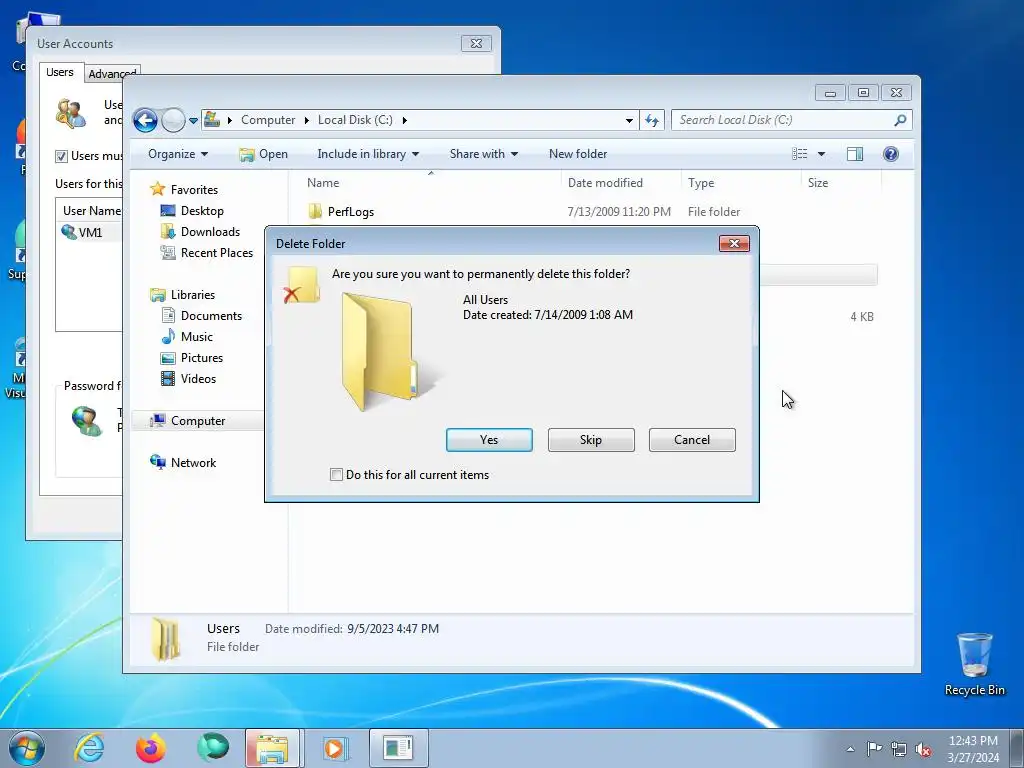
Task: Launch Firefox from the taskbar
Action: coord(151,748)
